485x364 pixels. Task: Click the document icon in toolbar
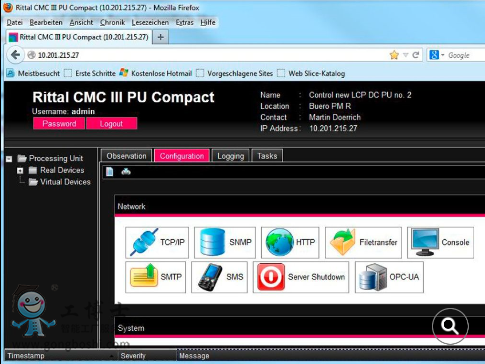coord(109,172)
